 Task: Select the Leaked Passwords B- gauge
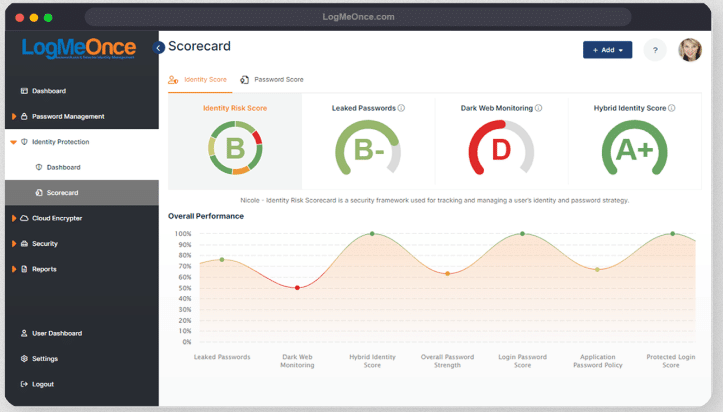pos(368,148)
